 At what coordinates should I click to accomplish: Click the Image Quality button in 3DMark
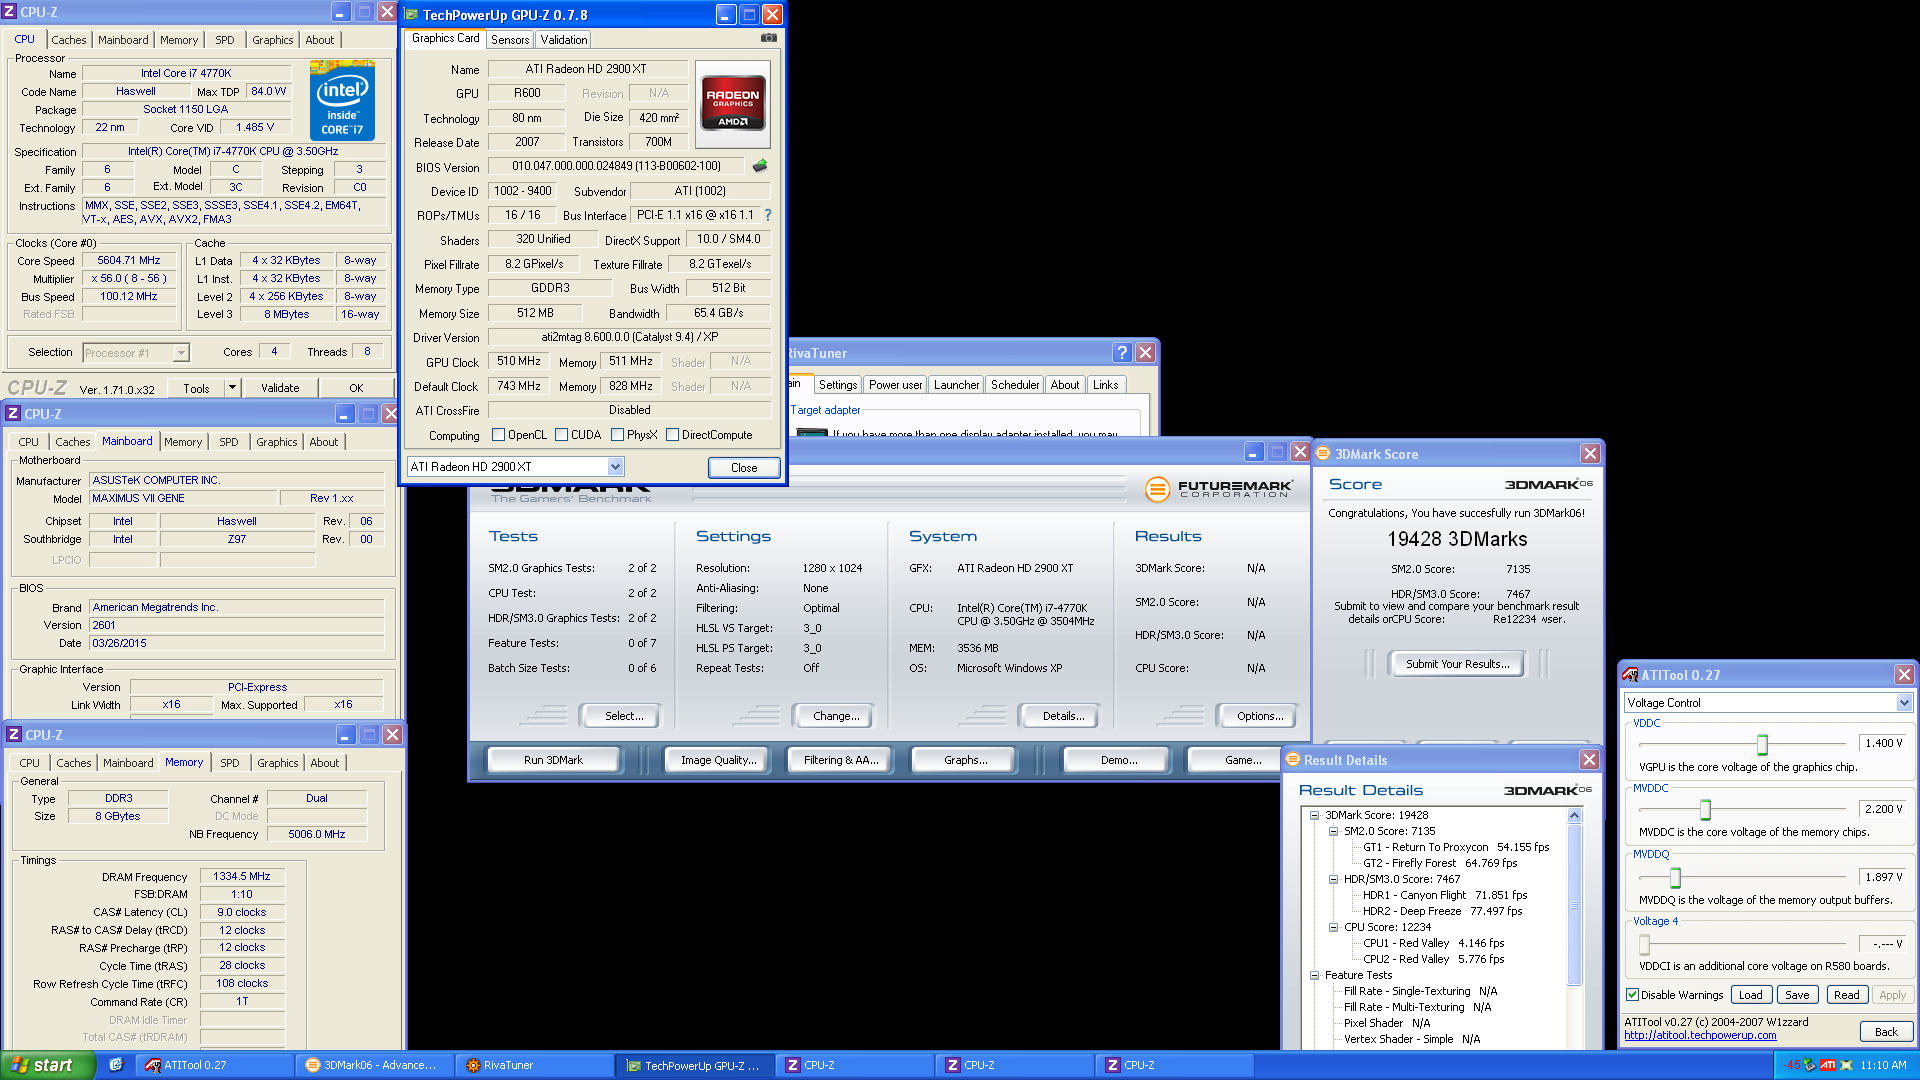click(x=718, y=760)
